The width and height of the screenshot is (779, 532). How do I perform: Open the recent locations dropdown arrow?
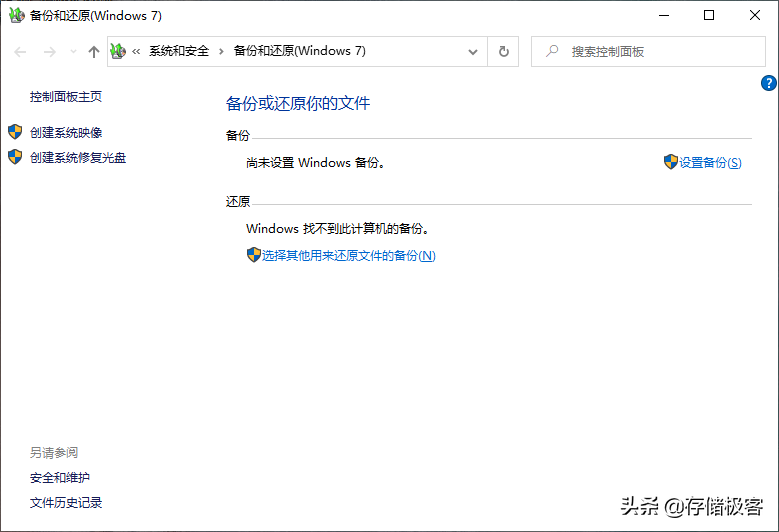click(73, 52)
